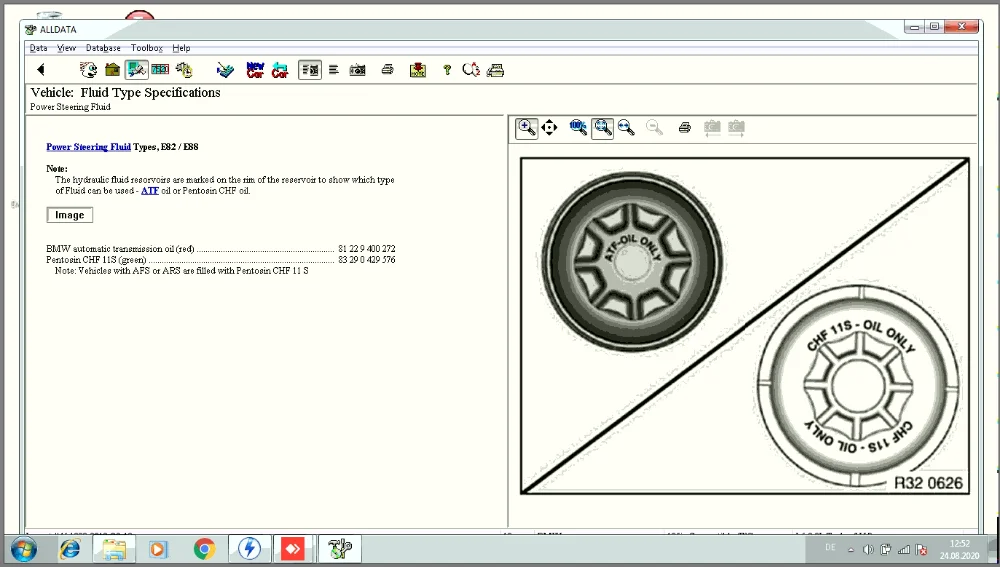Click the CHF 11S - OIL ONLY cap picture
The image size is (1000, 567).
tap(859, 385)
